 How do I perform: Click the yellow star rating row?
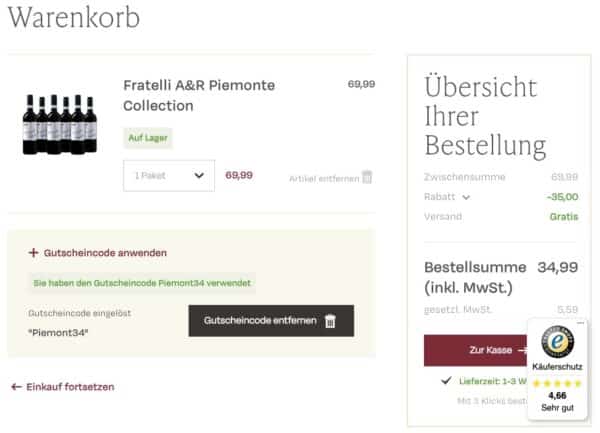point(556,383)
